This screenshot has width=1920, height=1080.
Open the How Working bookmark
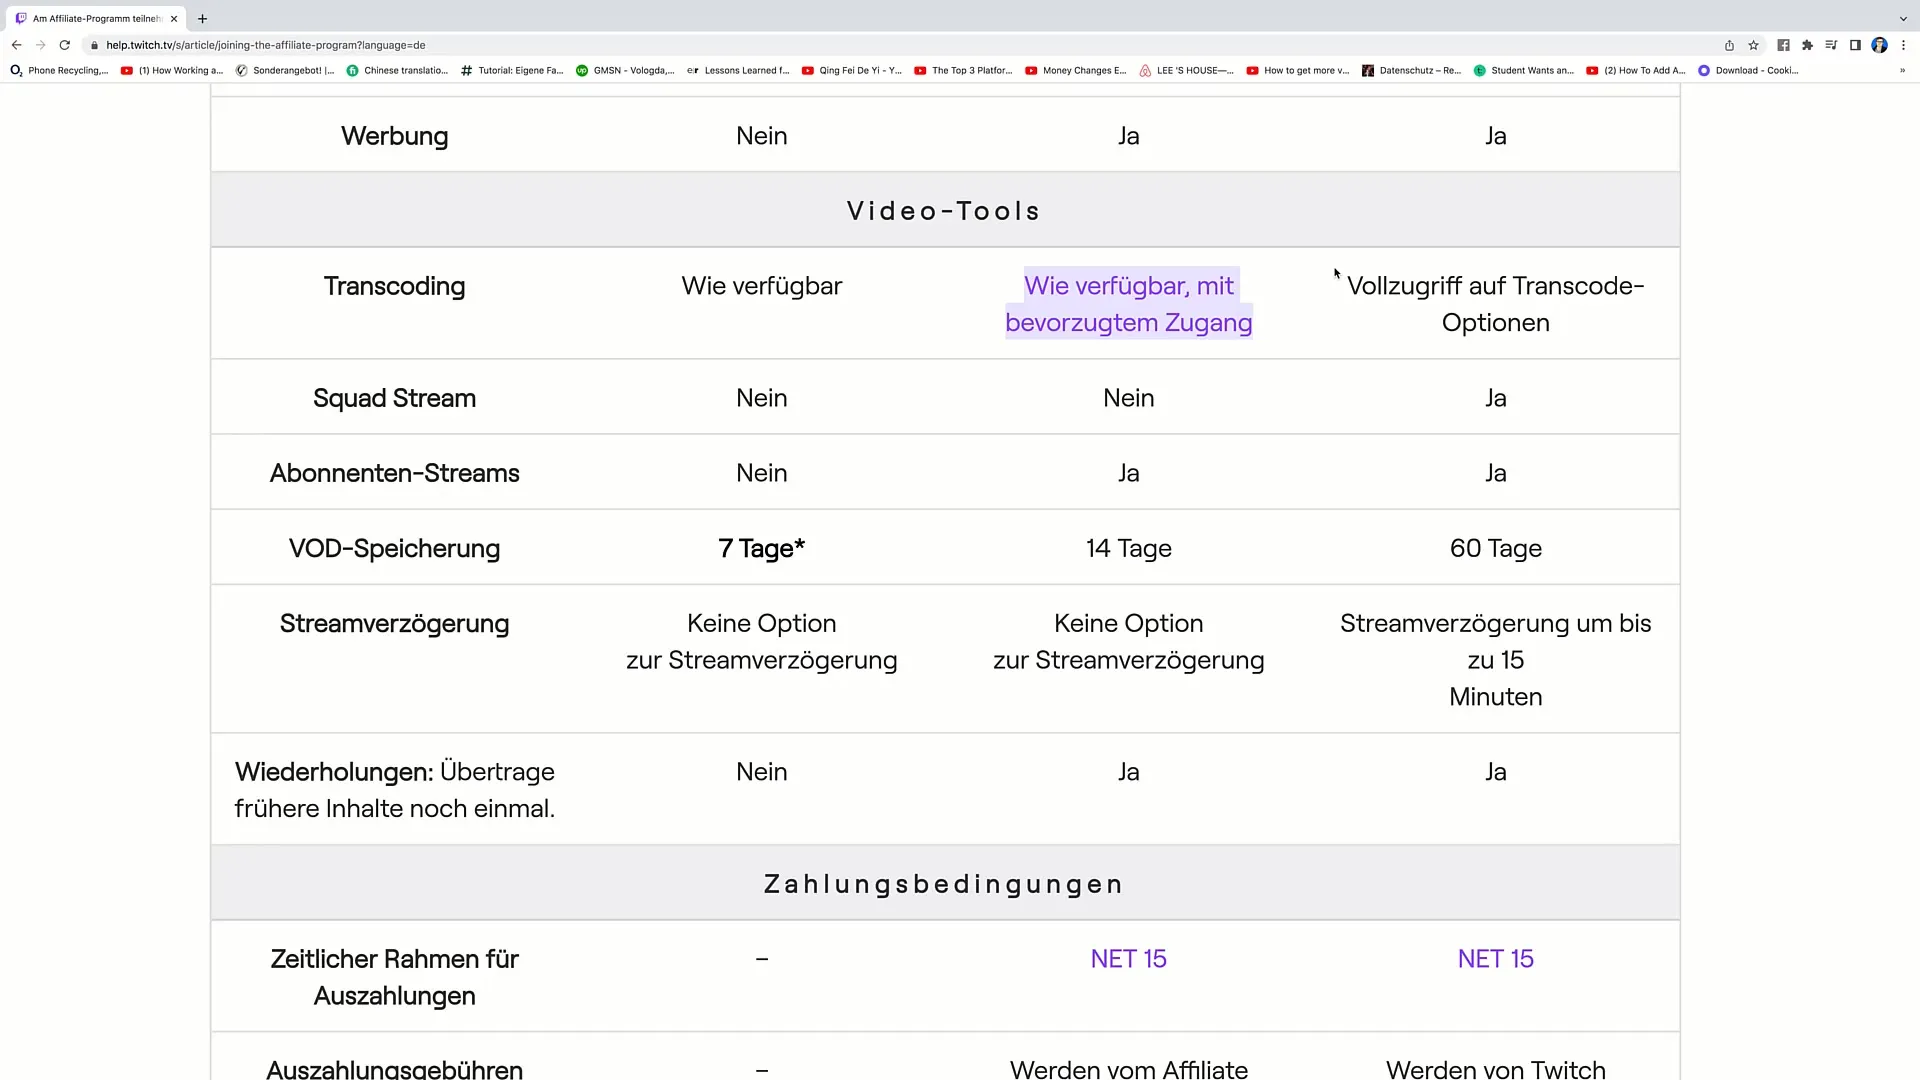pos(172,71)
